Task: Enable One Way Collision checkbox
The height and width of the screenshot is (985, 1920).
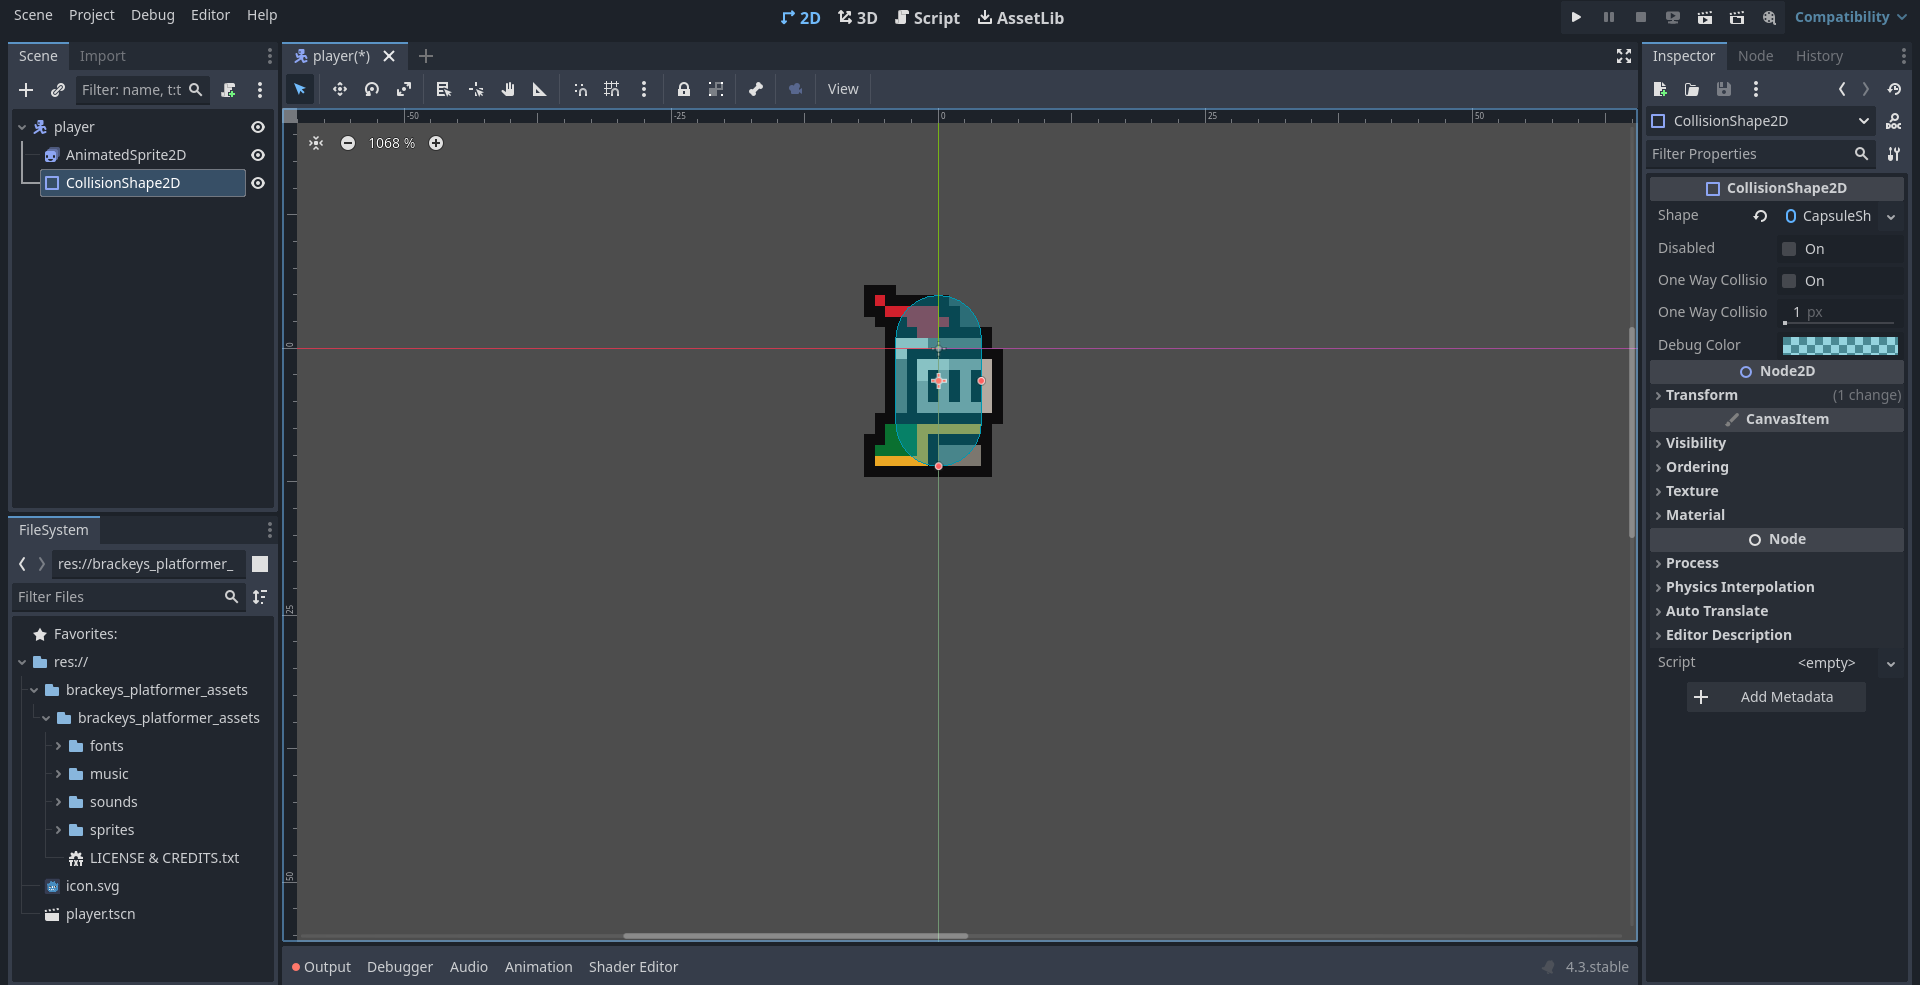Action: point(1789,281)
